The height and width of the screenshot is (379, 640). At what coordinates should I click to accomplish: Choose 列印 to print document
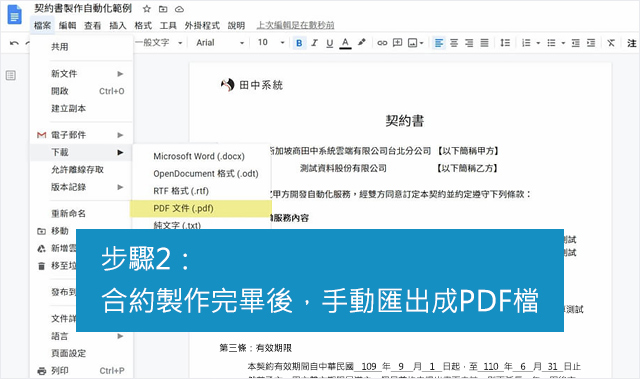tap(82, 371)
